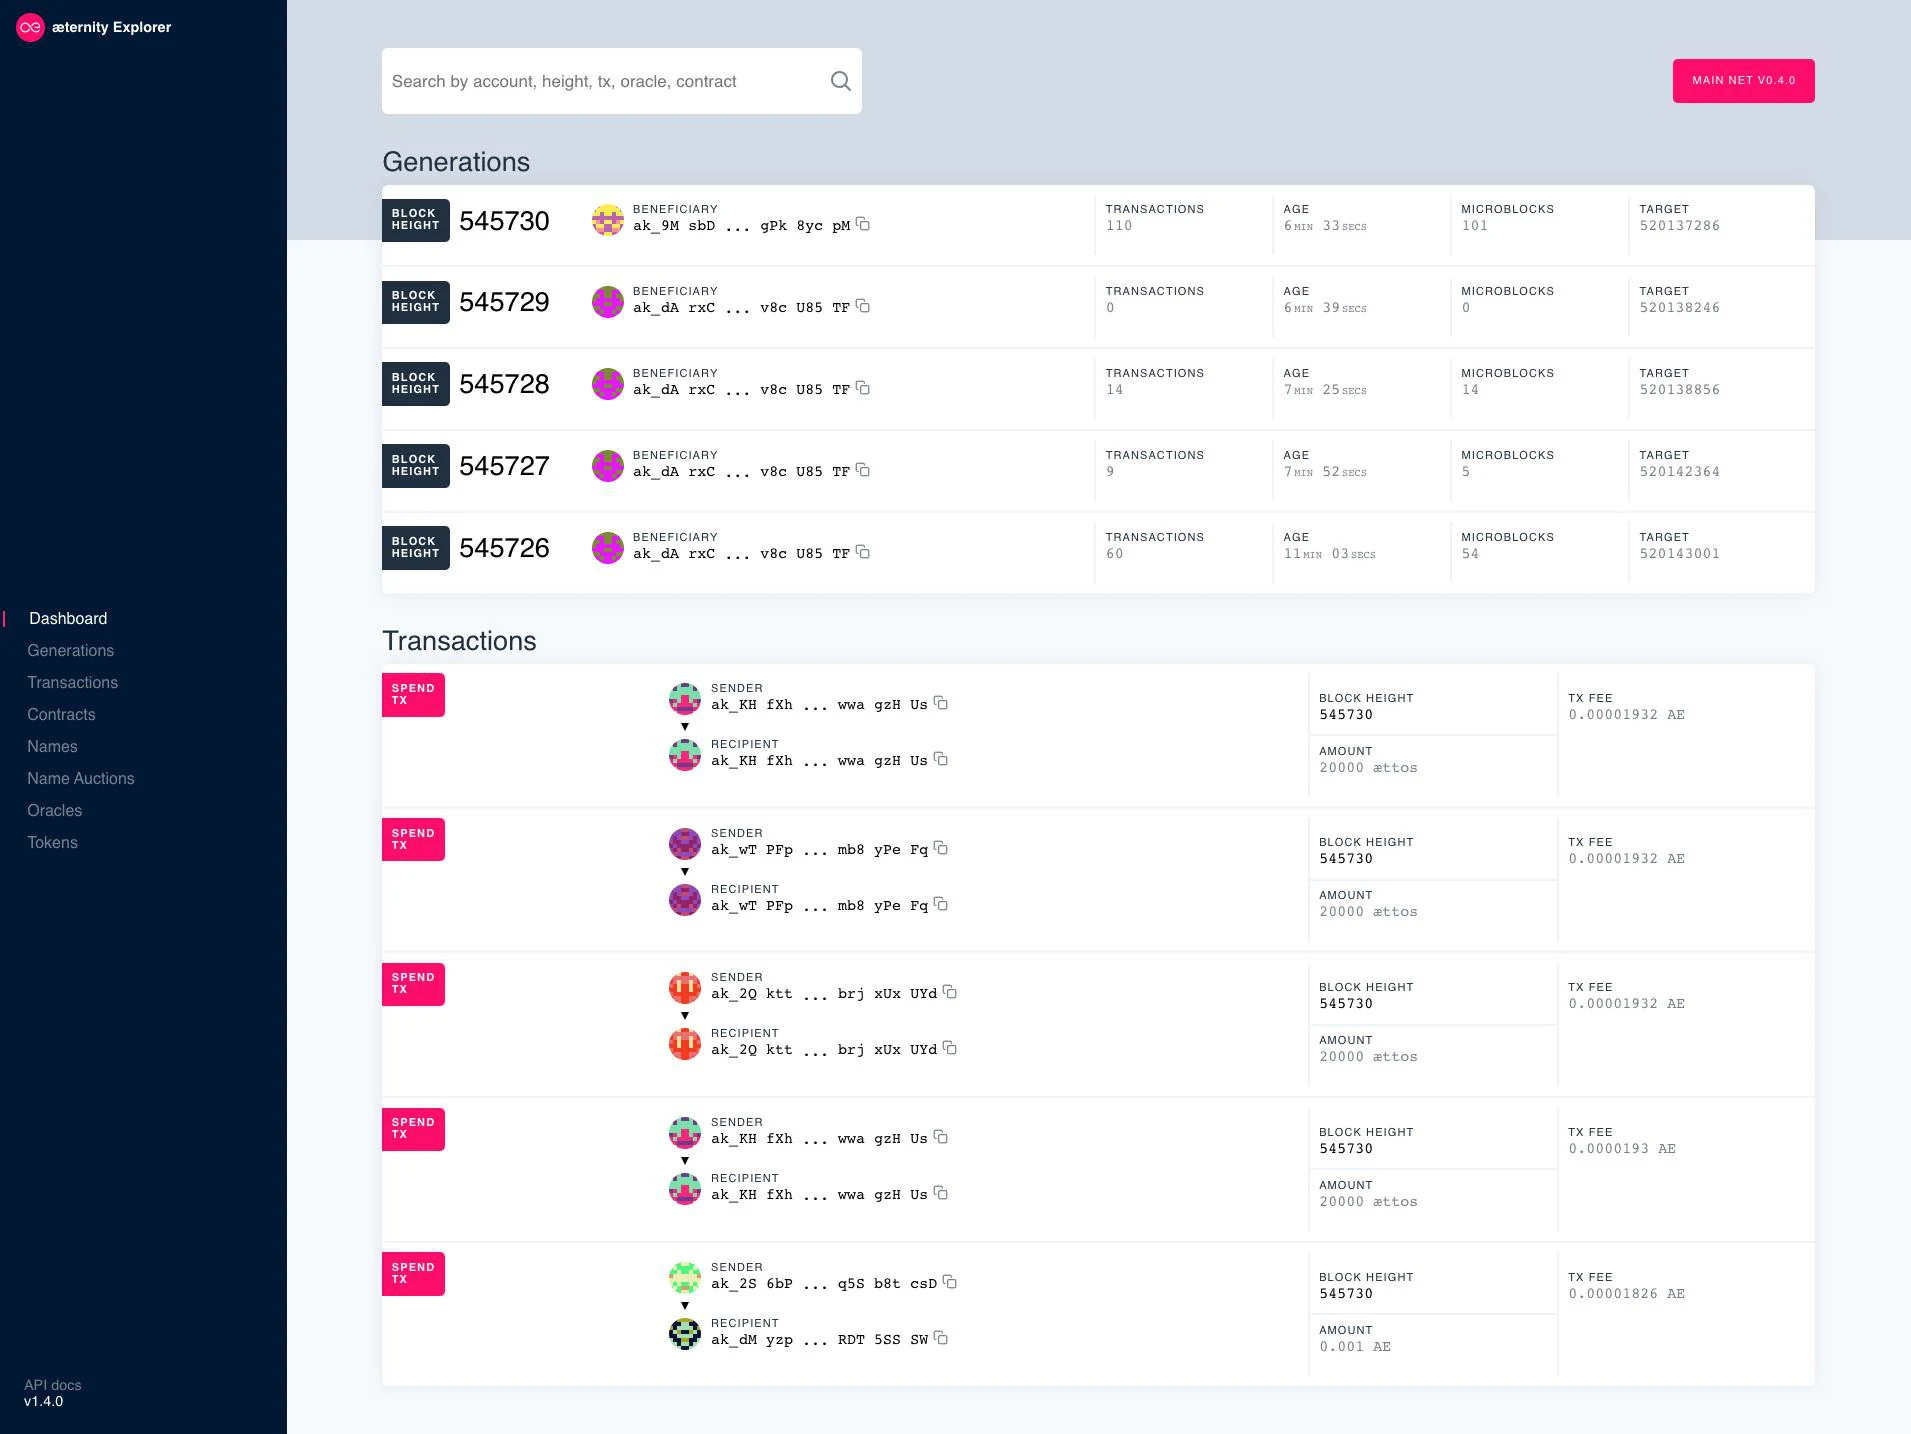Open block height 545727 generation
This screenshot has width=1911, height=1434.
(x=504, y=467)
